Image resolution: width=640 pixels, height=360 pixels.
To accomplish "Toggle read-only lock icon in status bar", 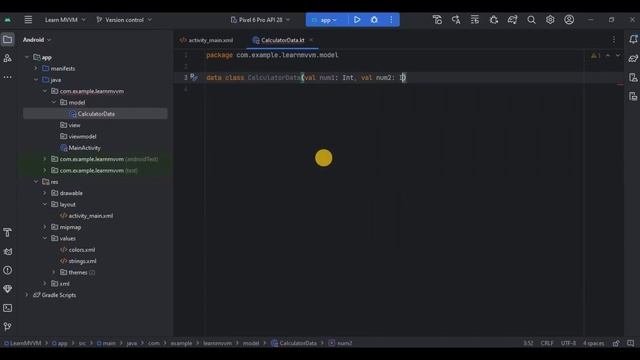I will [x=616, y=343].
